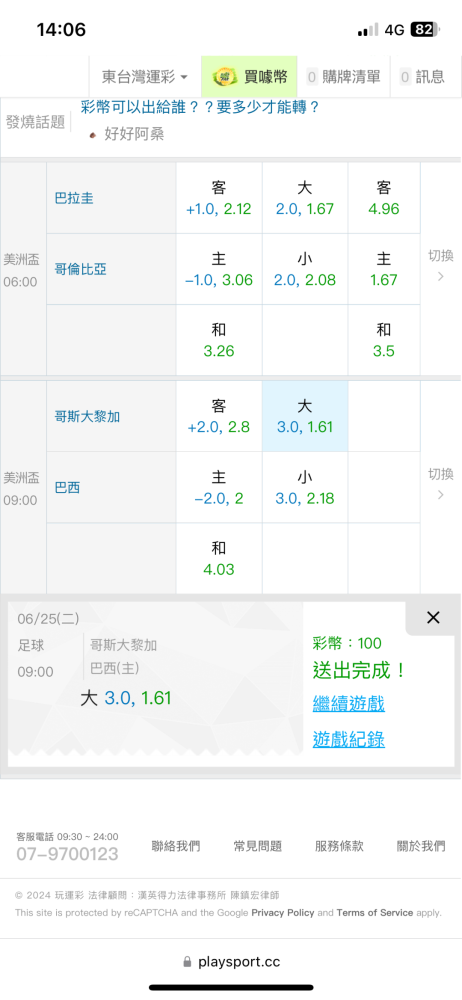Viewport: 462px width, 1000px height.
Task: Tap the 買噱幣 coin icon
Action: (x=223, y=77)
